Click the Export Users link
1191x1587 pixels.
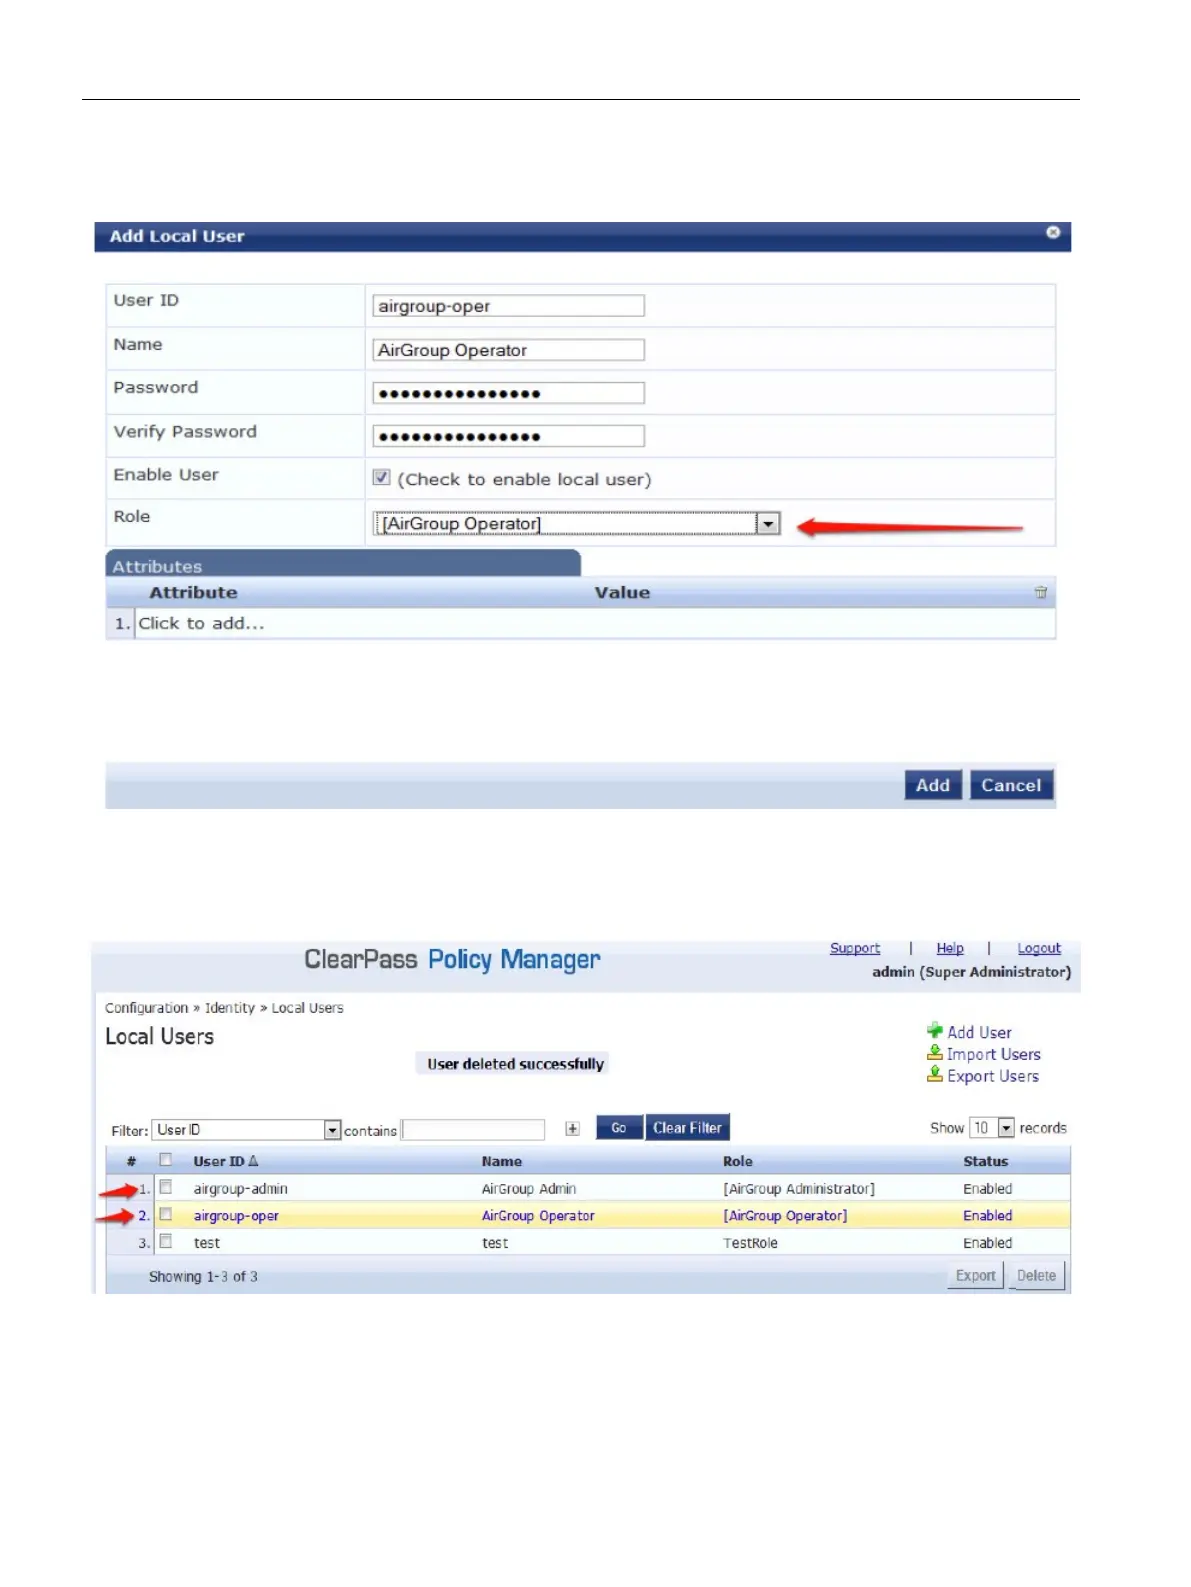tap(992, 1076)
